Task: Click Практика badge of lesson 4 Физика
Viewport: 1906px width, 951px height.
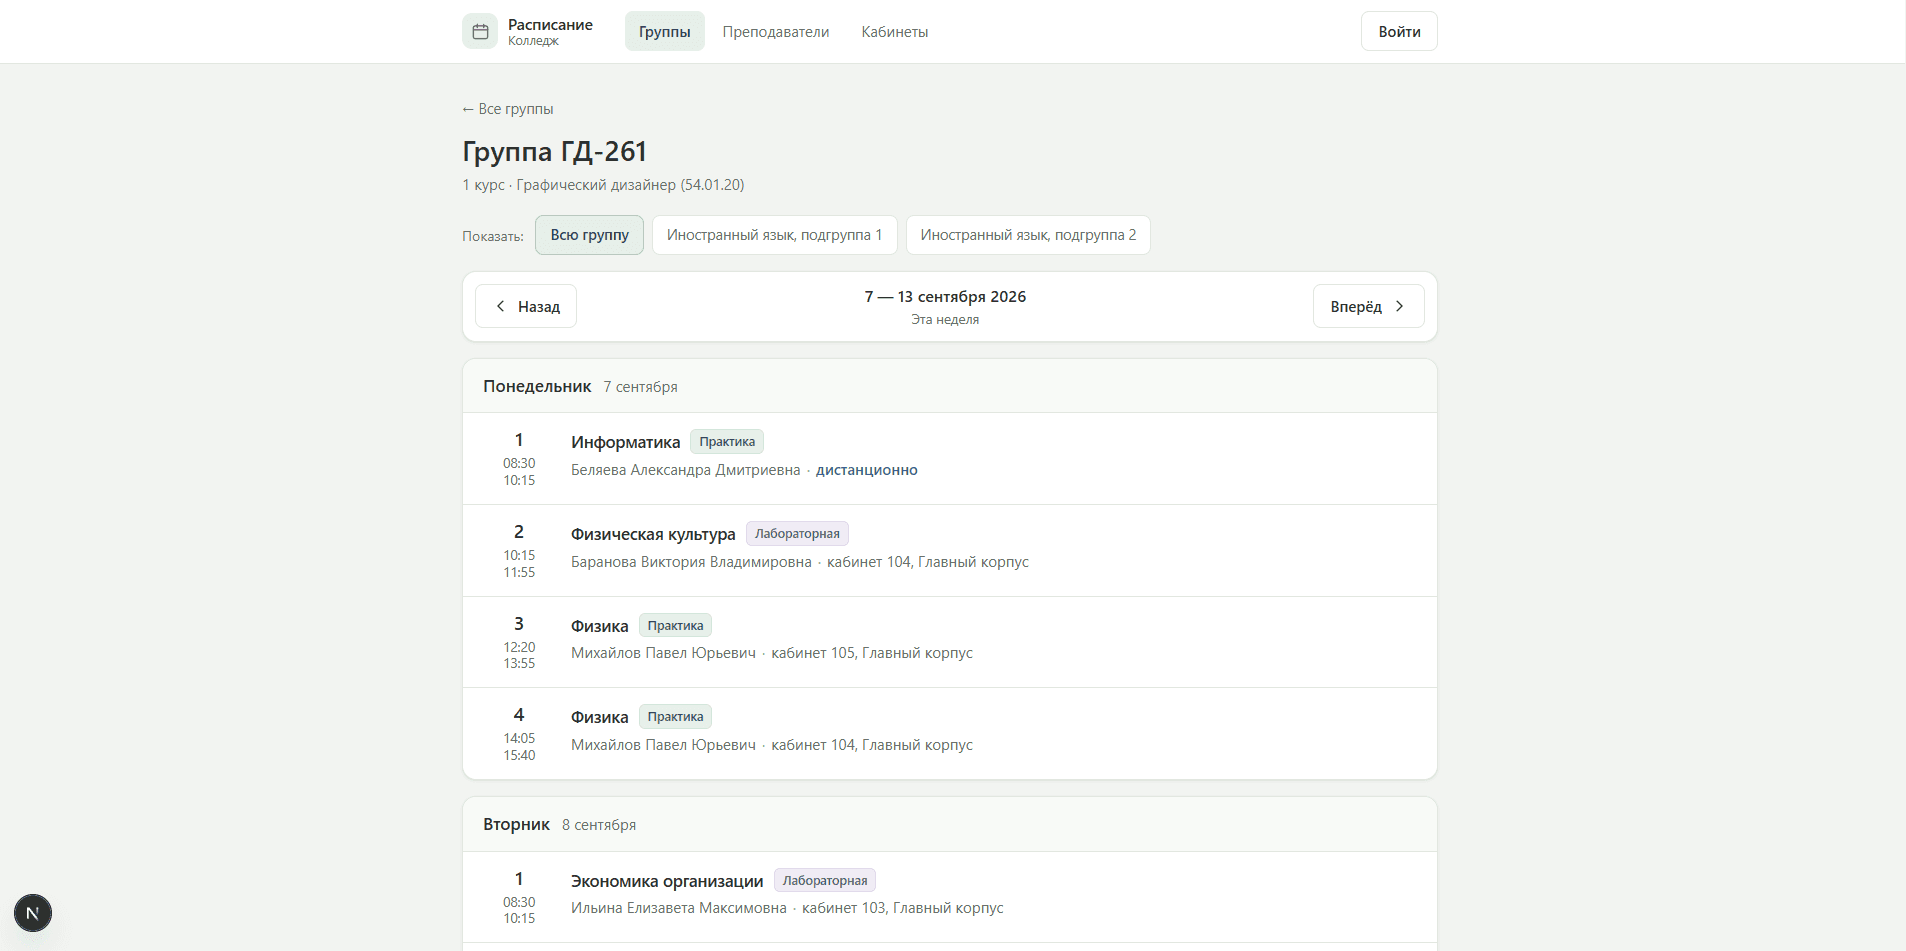Action: [675, 717]
